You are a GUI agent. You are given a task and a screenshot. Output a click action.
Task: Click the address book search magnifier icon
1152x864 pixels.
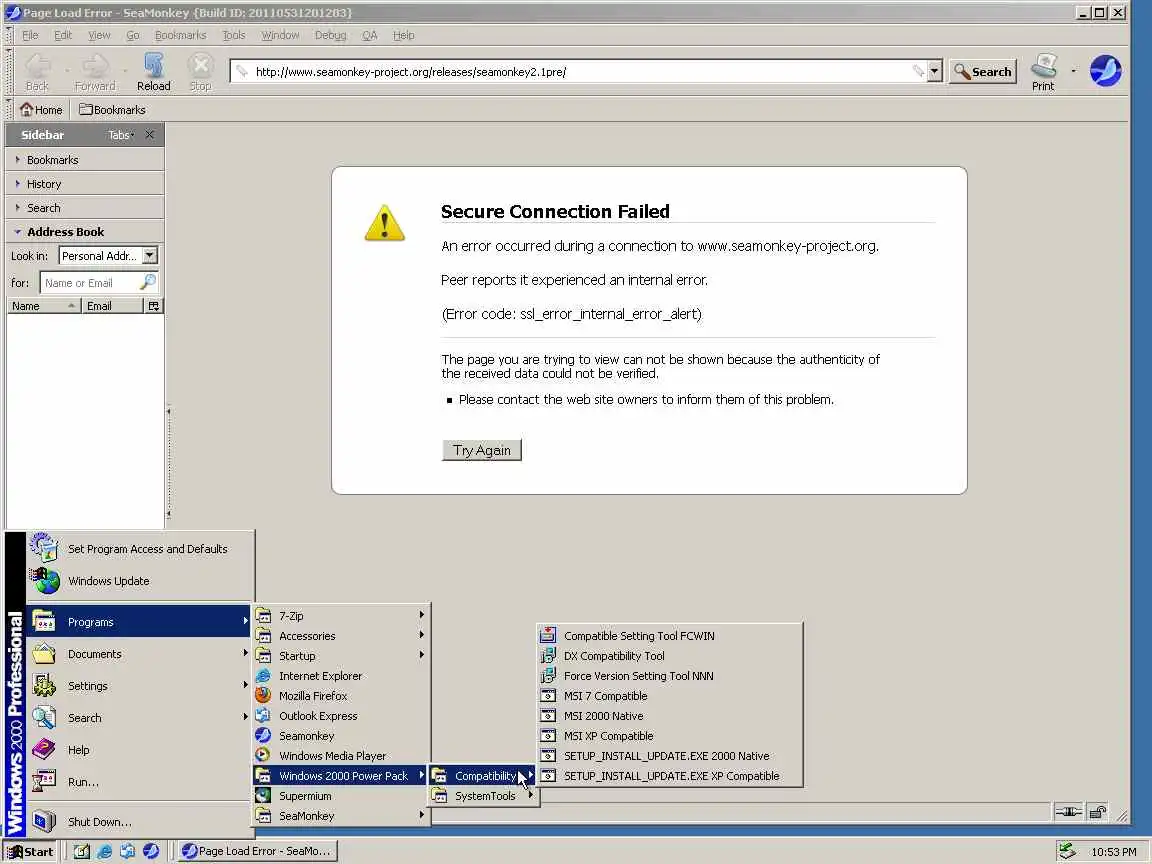148,282
